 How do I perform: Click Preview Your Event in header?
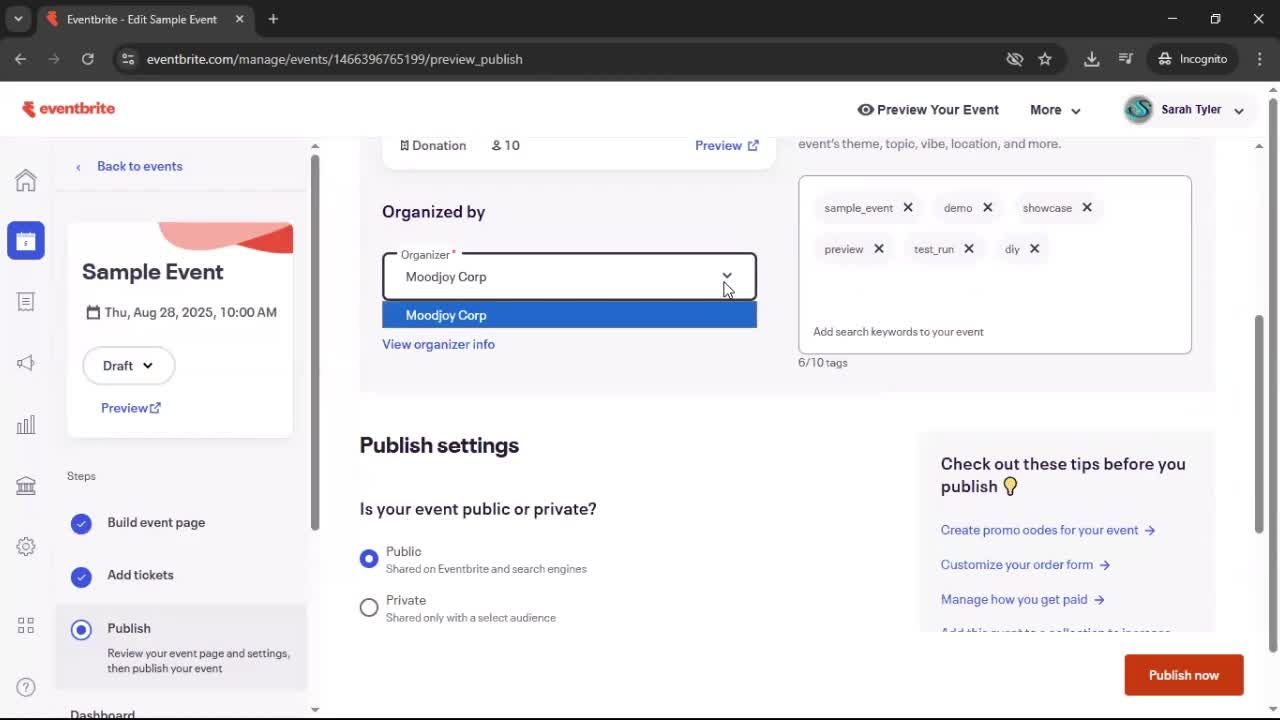(x=928, y=110)
